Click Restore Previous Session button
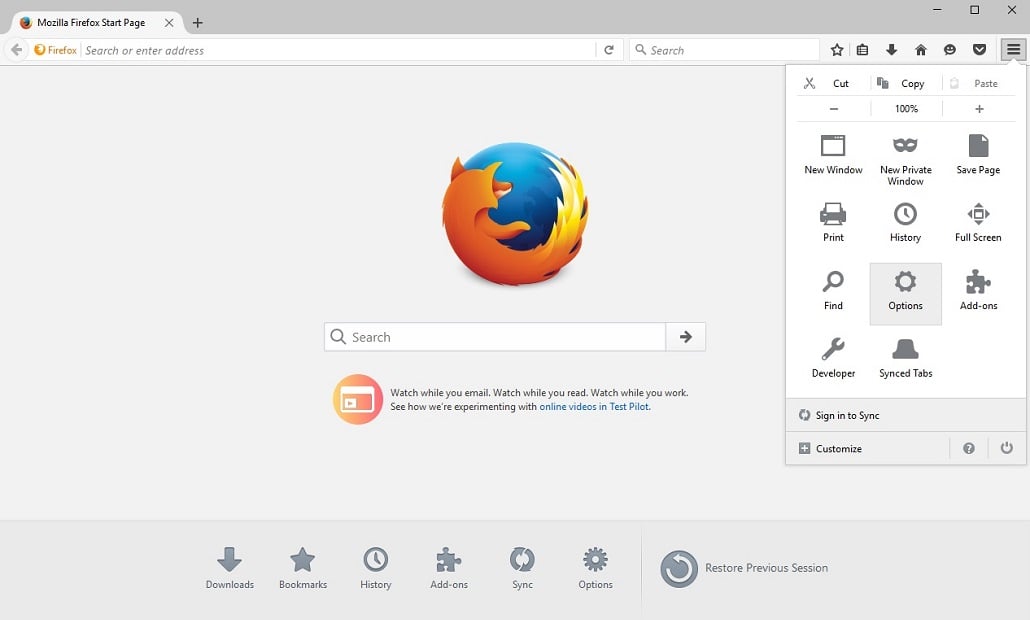 (744, 568)
